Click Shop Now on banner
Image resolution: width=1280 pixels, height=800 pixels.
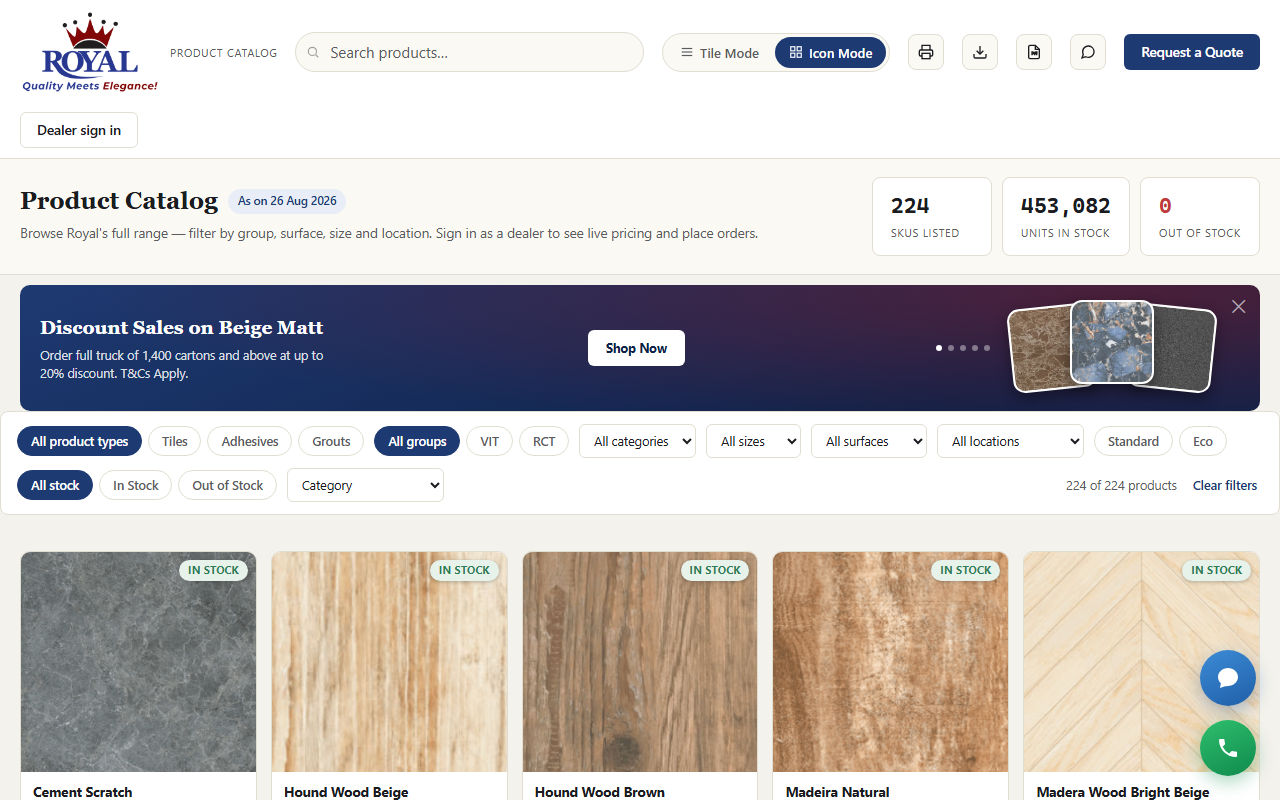click(x=636, y=348)
